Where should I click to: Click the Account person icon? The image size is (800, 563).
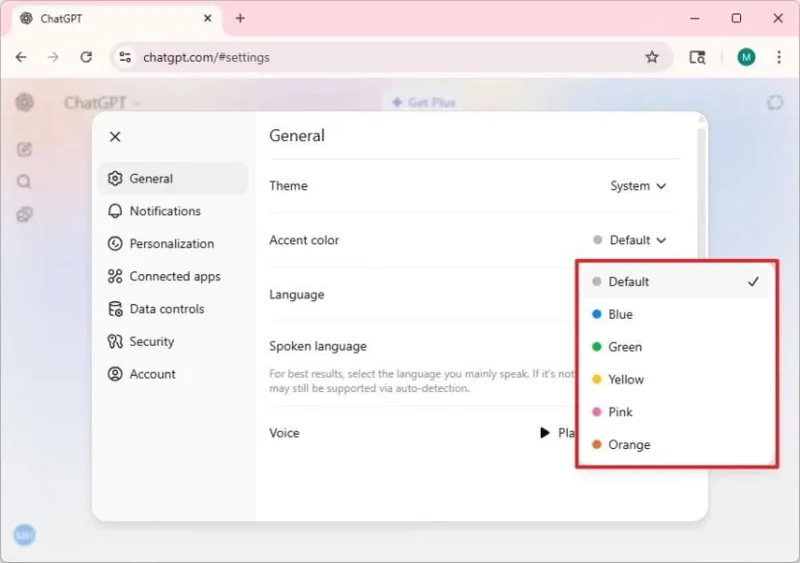115,374
